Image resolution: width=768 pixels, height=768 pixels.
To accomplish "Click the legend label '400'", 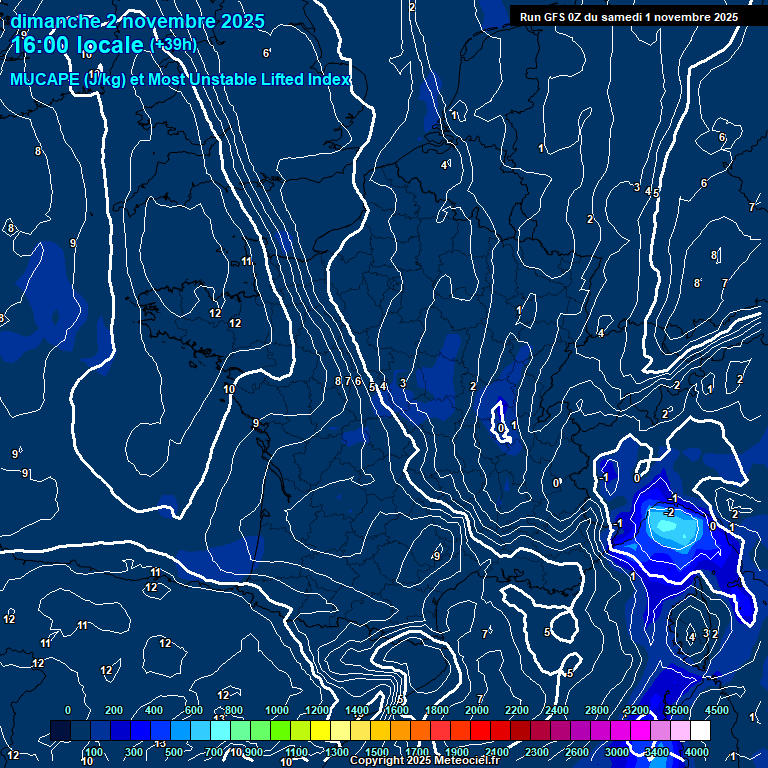I will click(154, 710).
